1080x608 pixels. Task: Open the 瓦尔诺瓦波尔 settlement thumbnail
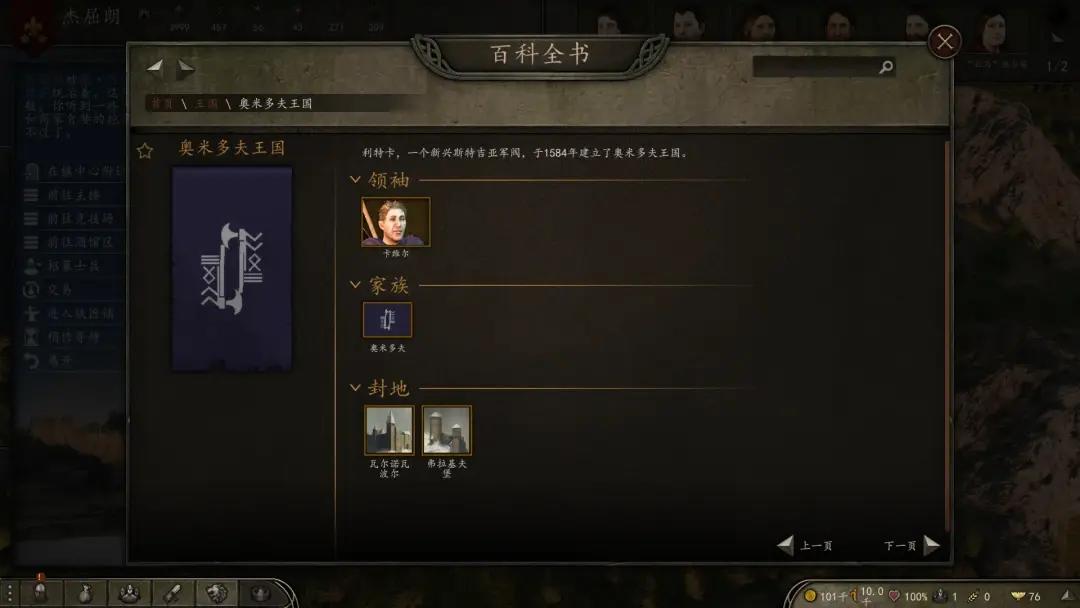(389, 430)
